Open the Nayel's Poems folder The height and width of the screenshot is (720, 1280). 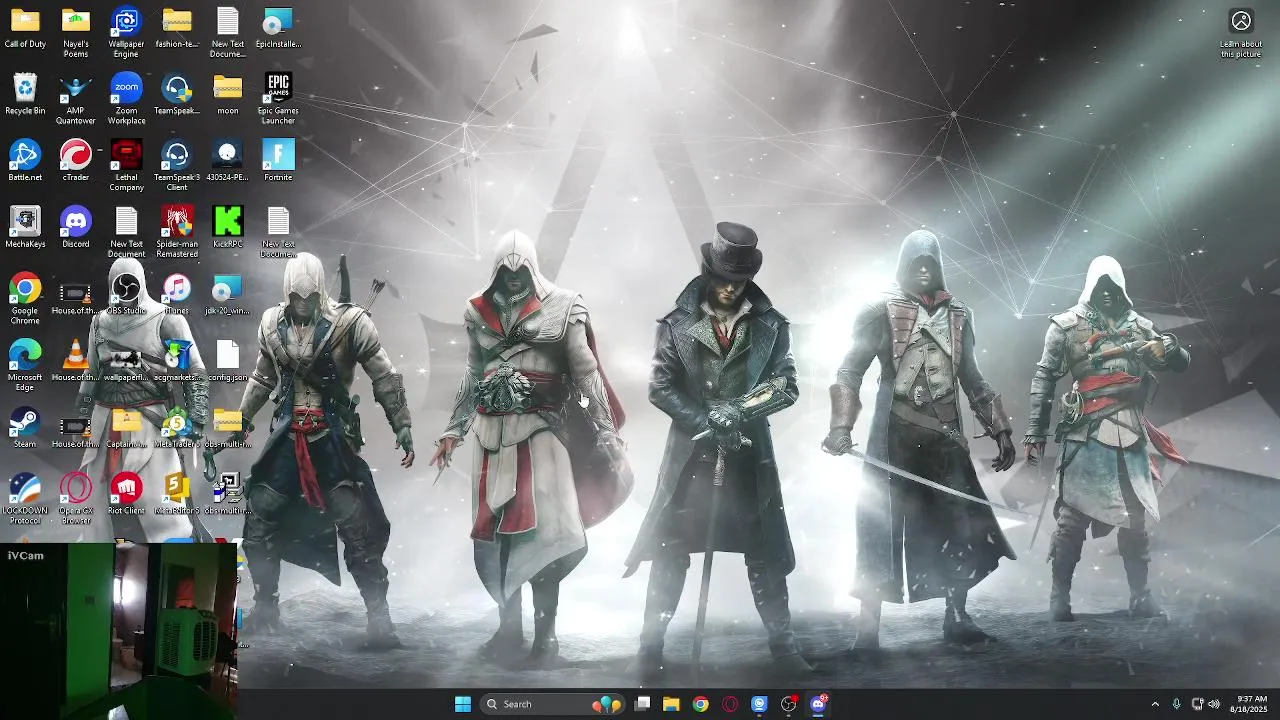pos(76,33)
